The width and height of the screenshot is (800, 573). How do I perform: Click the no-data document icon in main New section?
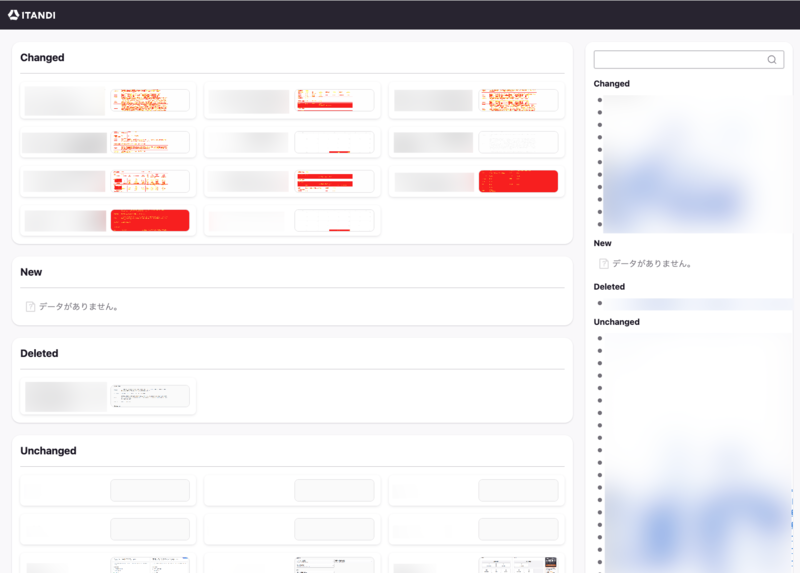pyautogui.click(x=30, y=307)
